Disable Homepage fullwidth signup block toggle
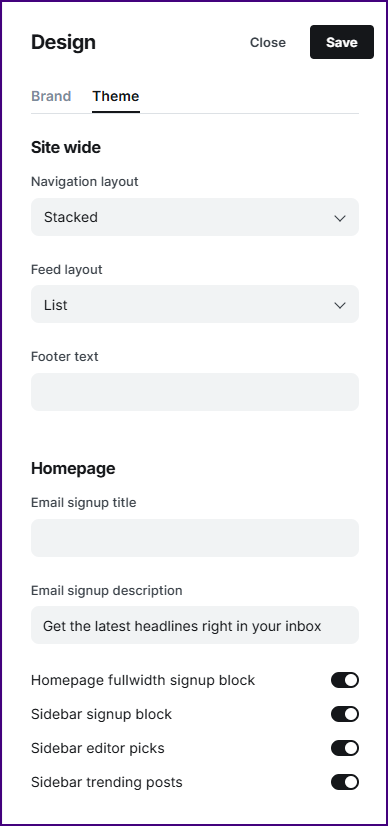 coord(345,680)
